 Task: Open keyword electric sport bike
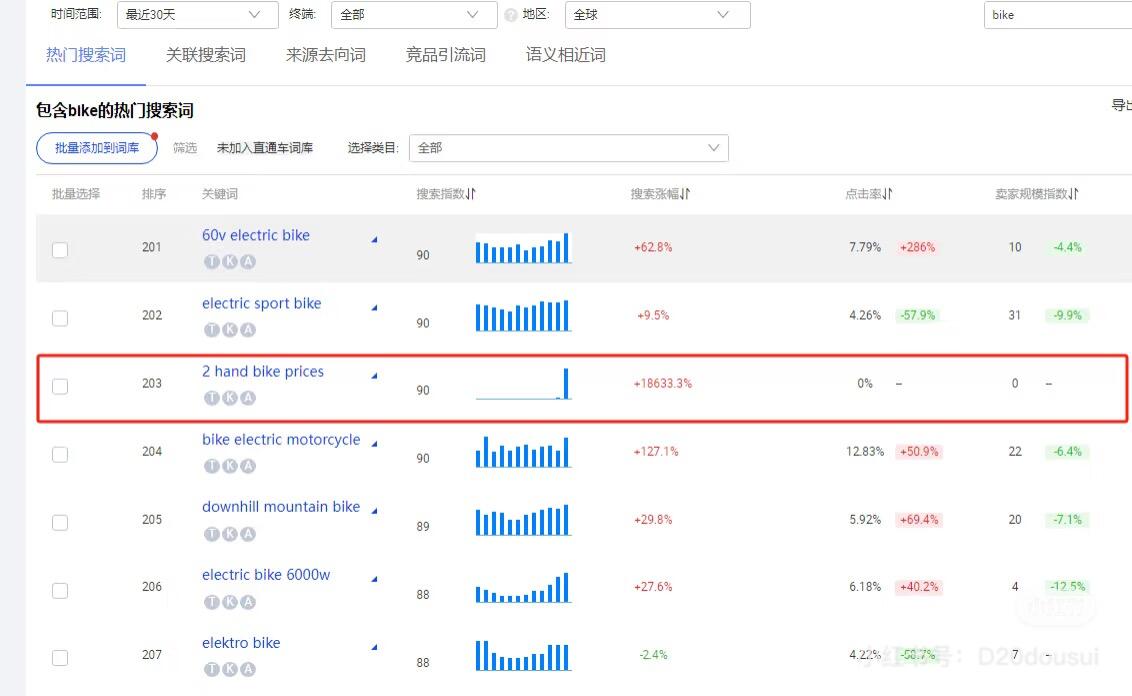tap(261, 303)
